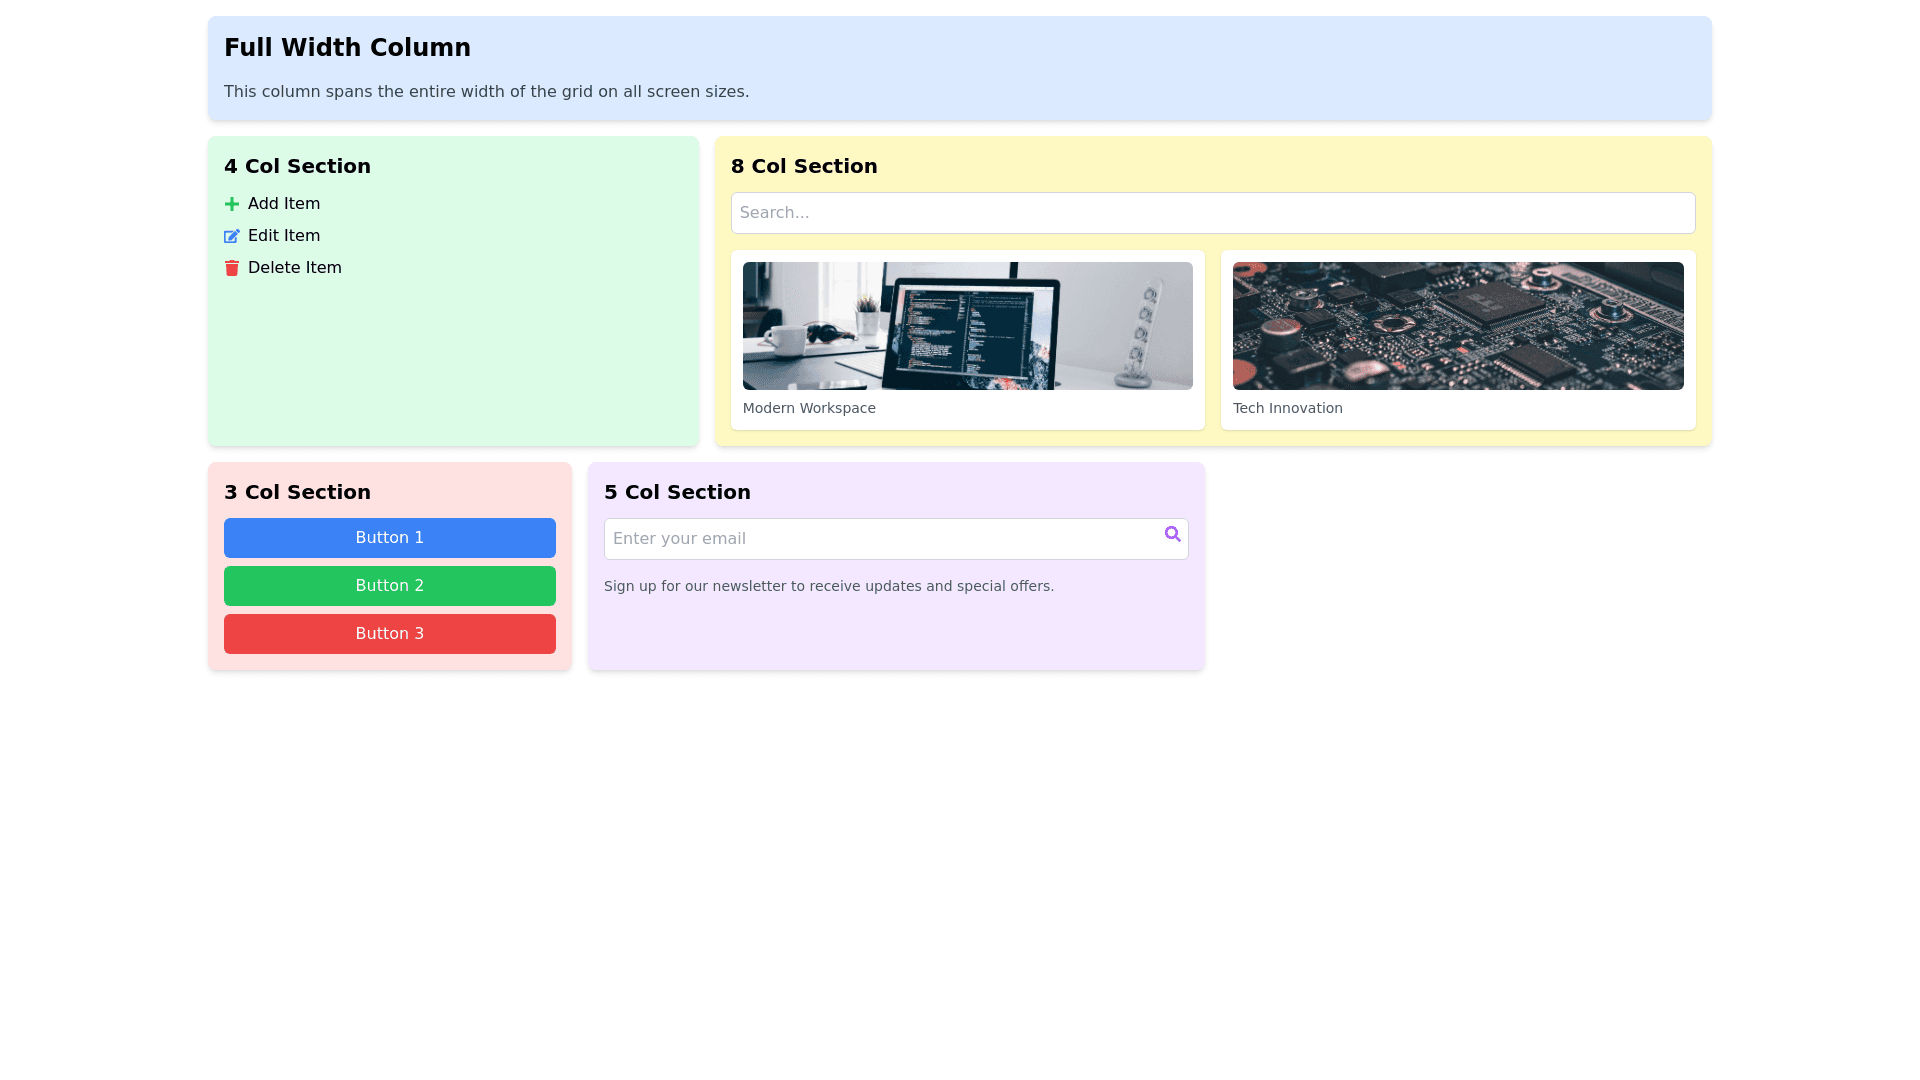Select the Edit Item option
1920x1080 pixels.
(x=283, y=235)
